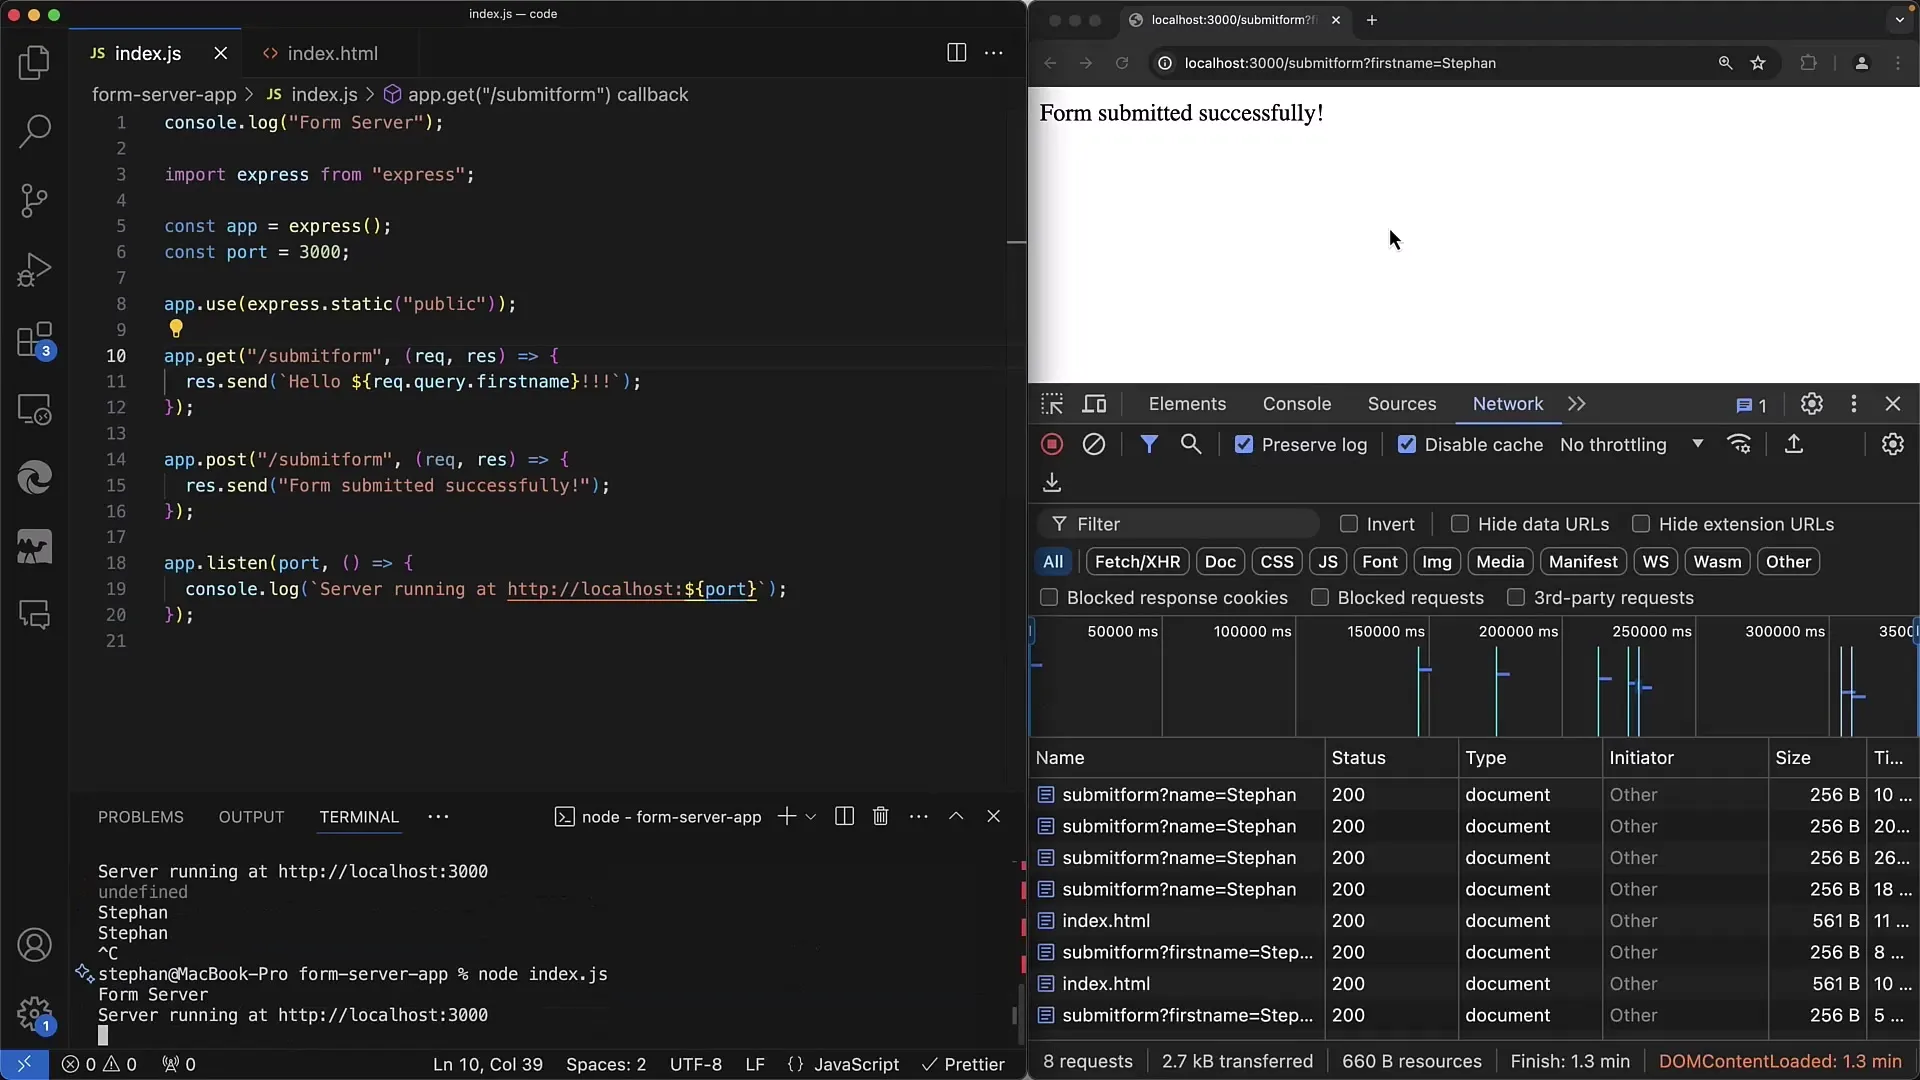Click the Clear network log icon
The height and width of the screenshot is (1080, 1920).
point(1093,444)
